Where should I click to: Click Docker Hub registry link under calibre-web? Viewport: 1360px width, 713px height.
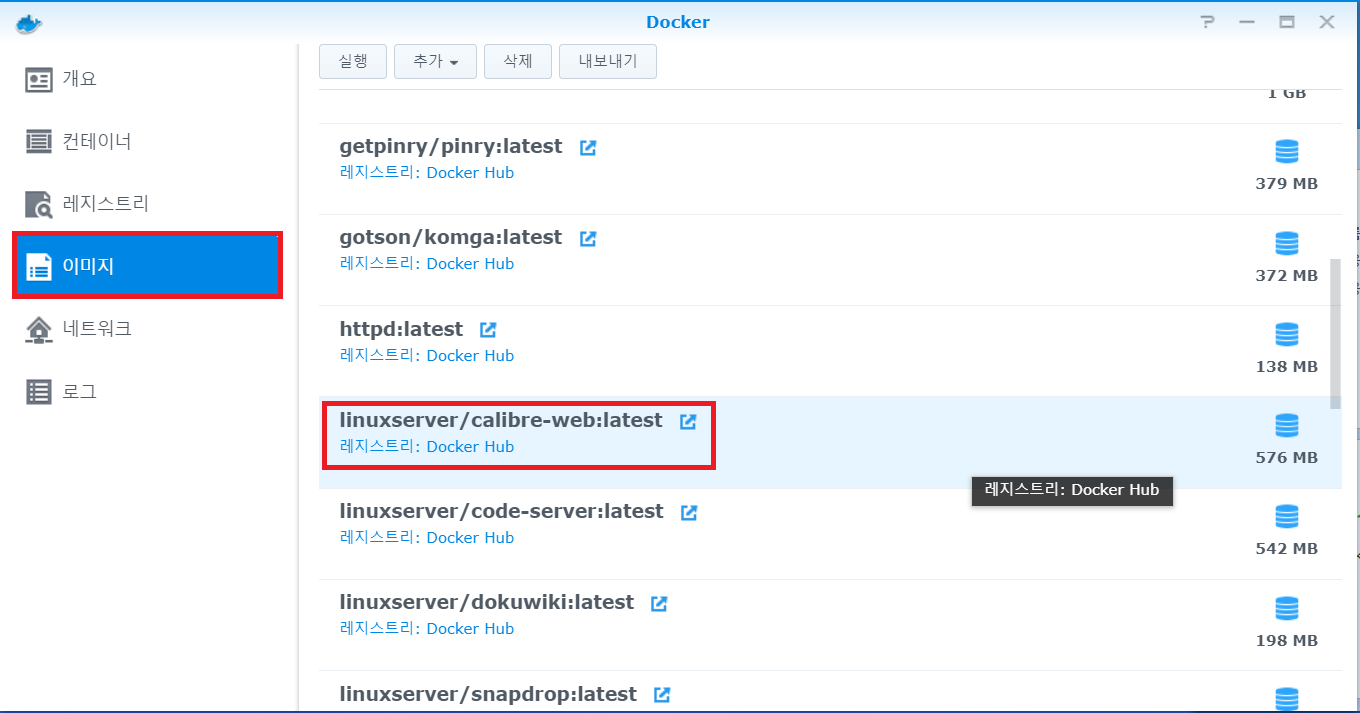[x=470, y=447]
